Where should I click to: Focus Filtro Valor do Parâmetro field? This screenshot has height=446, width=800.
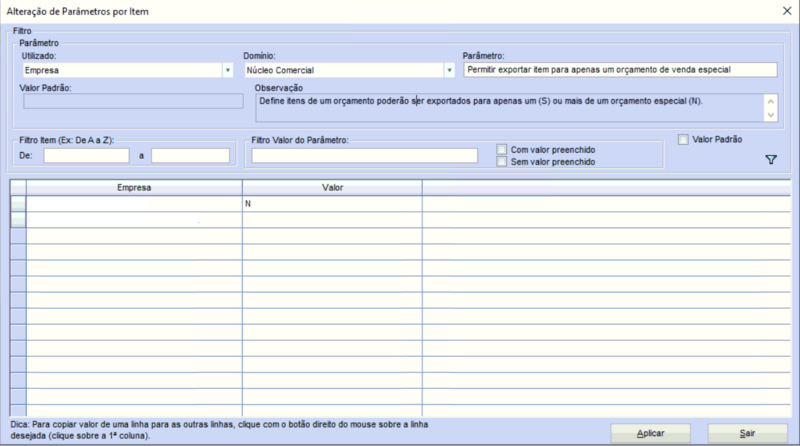(364, 156)
